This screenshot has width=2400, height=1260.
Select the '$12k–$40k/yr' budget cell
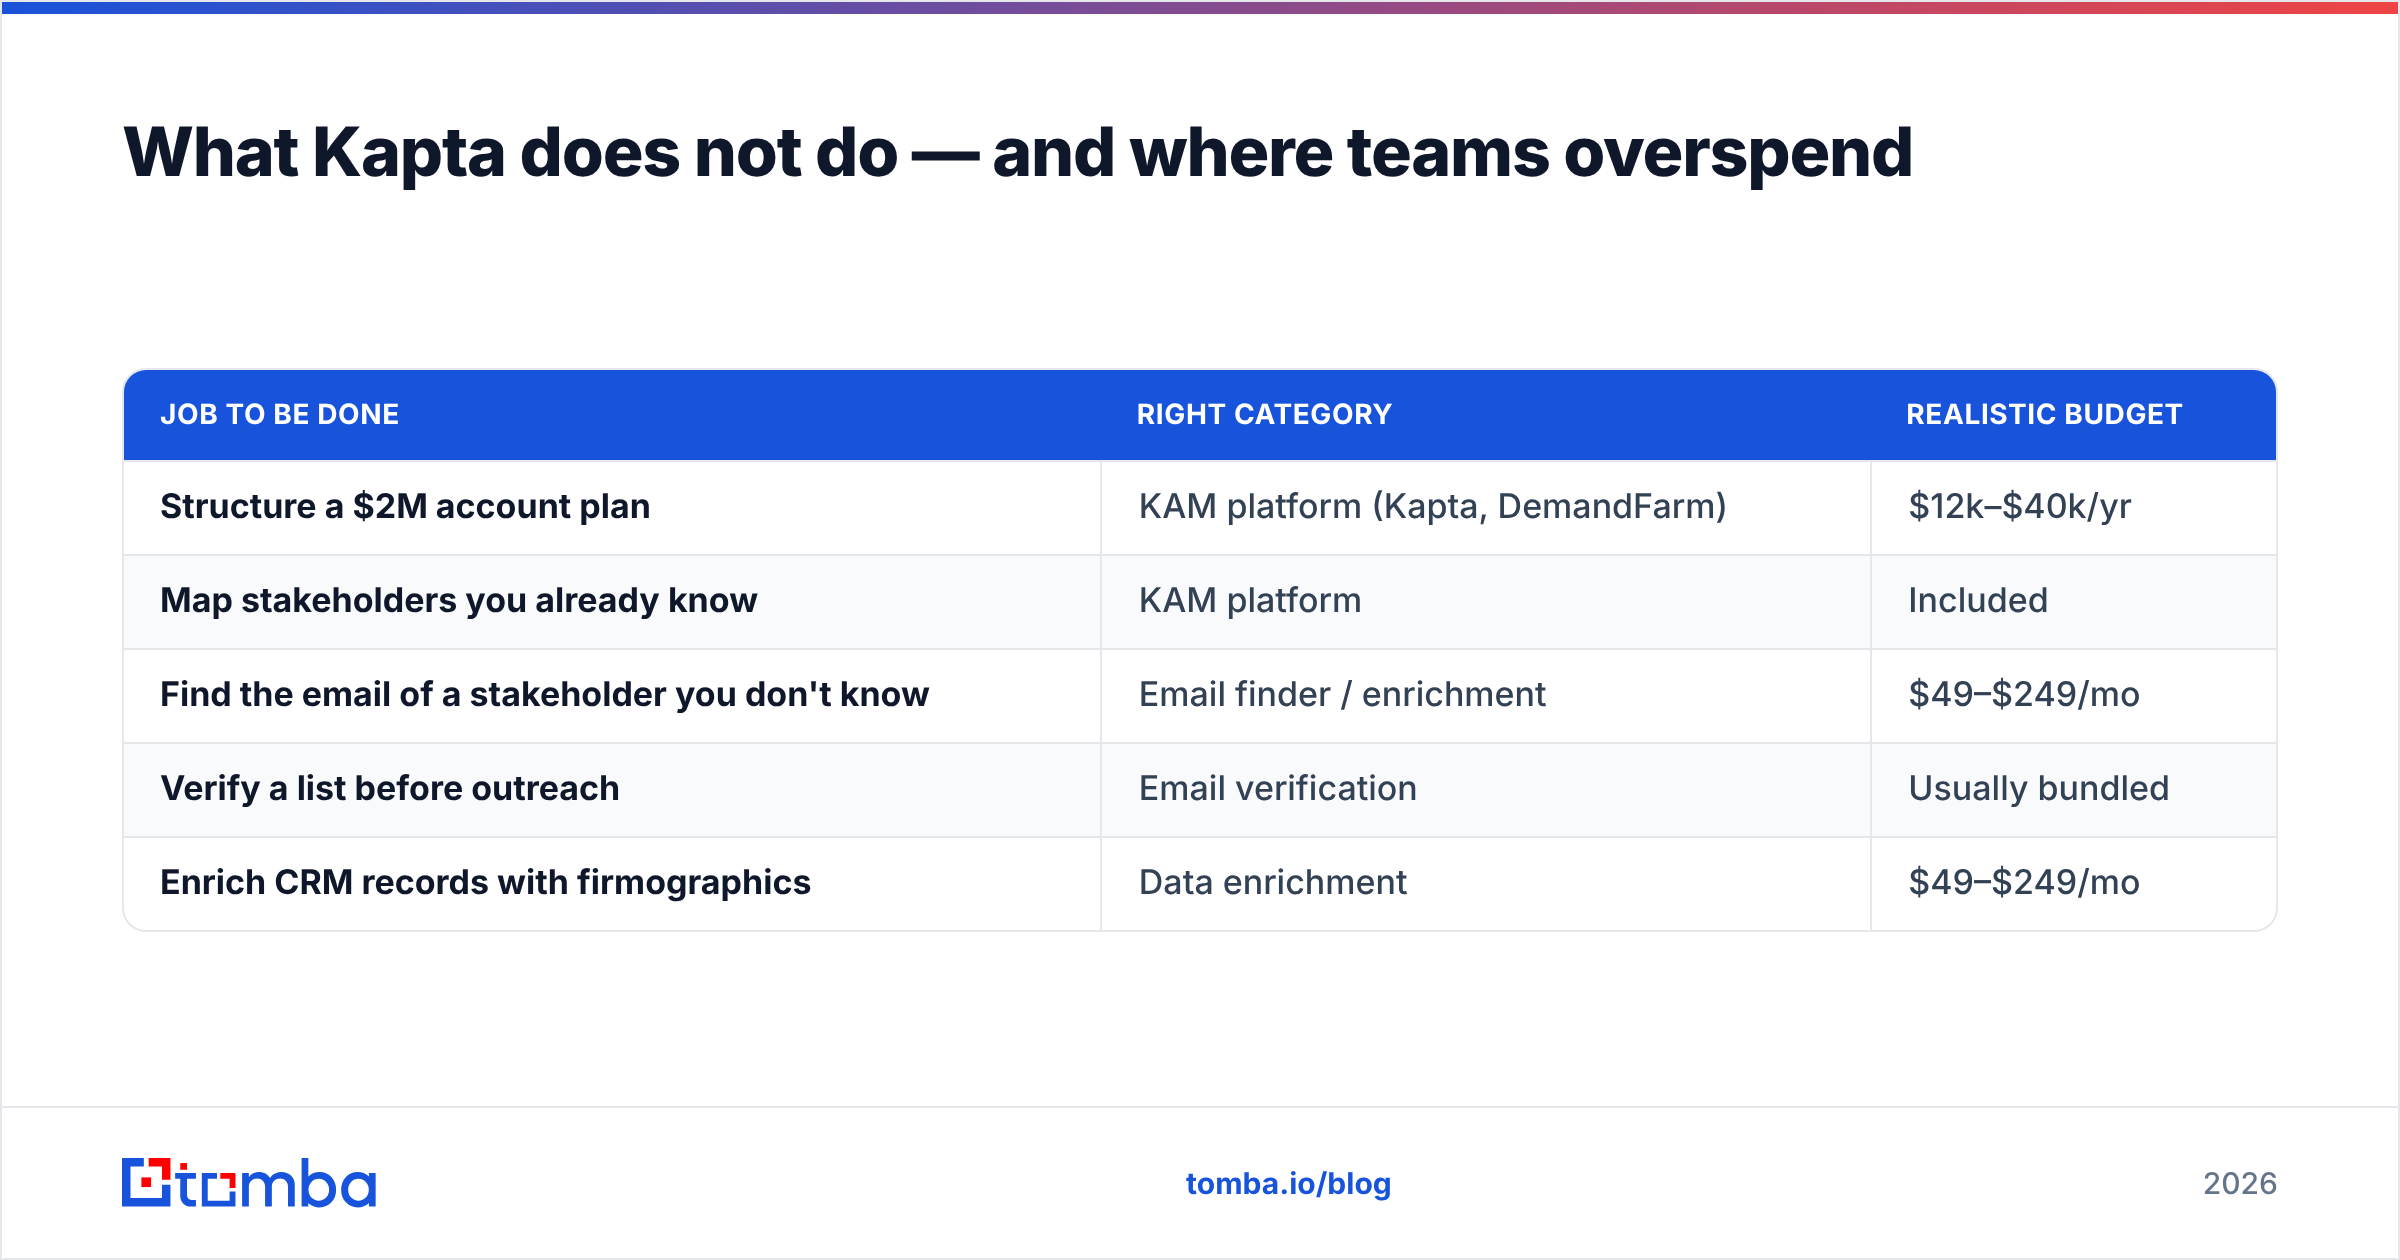[2074, 507]
